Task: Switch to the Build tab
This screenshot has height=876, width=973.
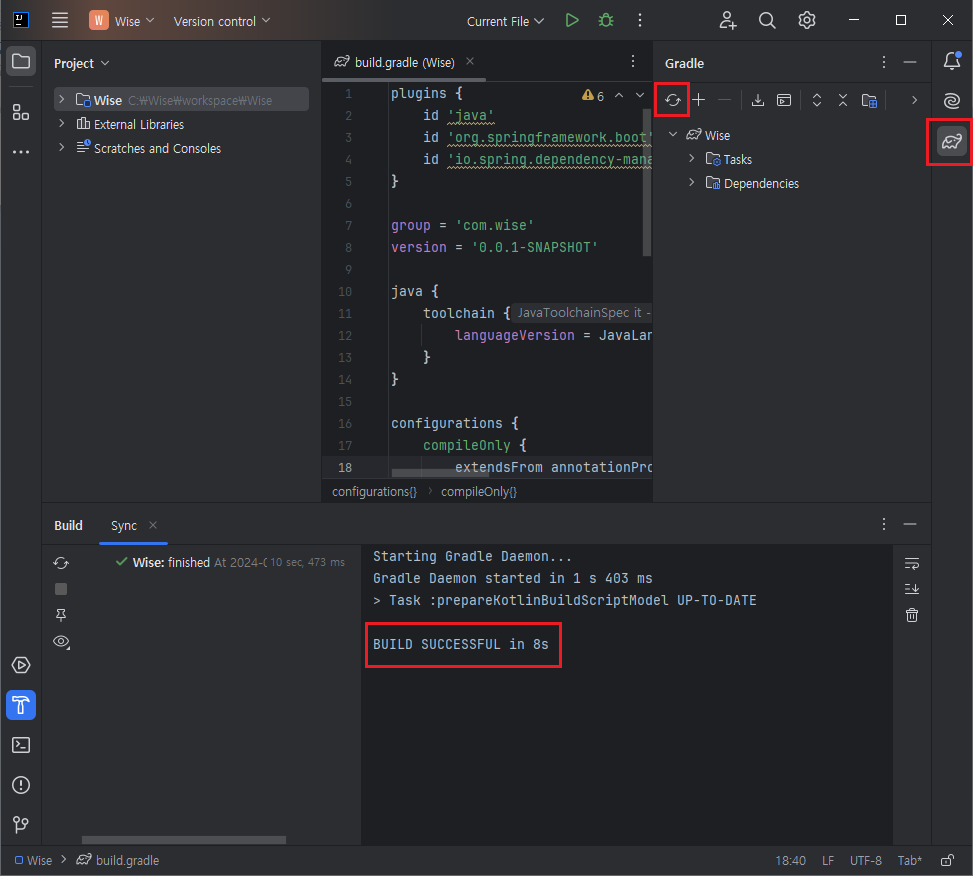Action: click(x=68, y=525)
